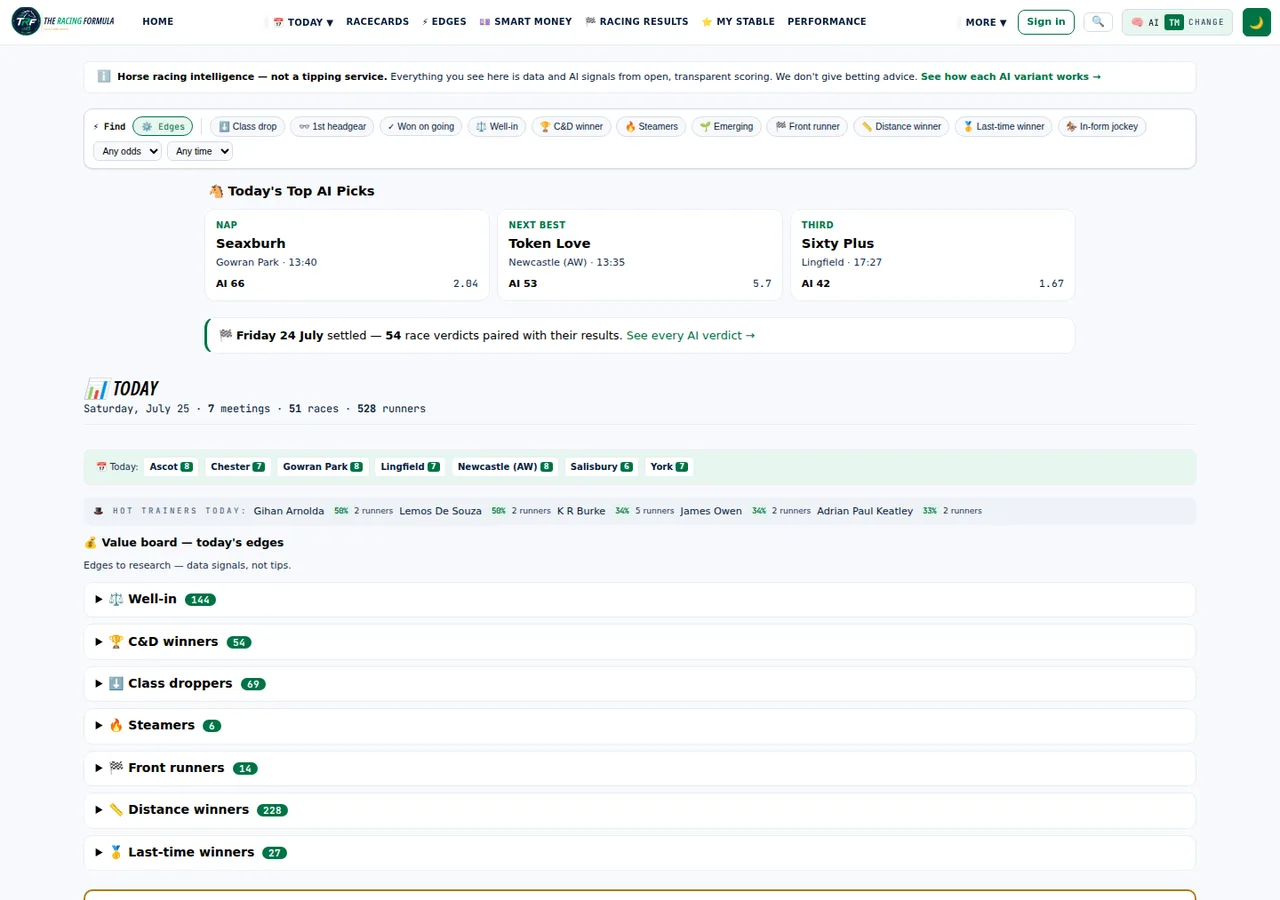Viewport: 1280px width, 900px height.
Task: Jump to Ascot meeting chip
Action: pyautogui.click(x=171, y=467)
